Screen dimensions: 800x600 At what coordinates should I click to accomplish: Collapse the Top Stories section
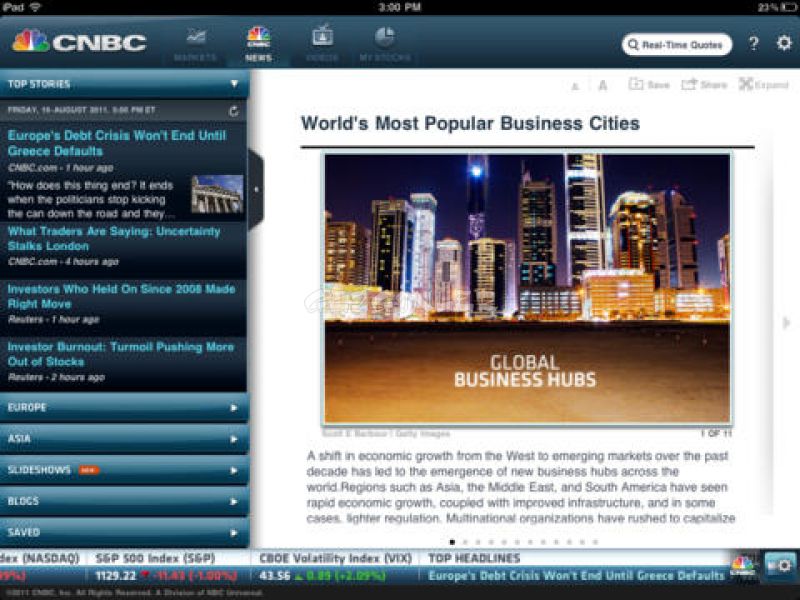[234, 83]
